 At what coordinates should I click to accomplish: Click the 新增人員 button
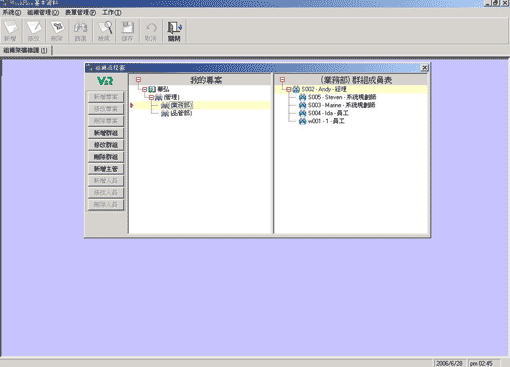coord(106,181)
